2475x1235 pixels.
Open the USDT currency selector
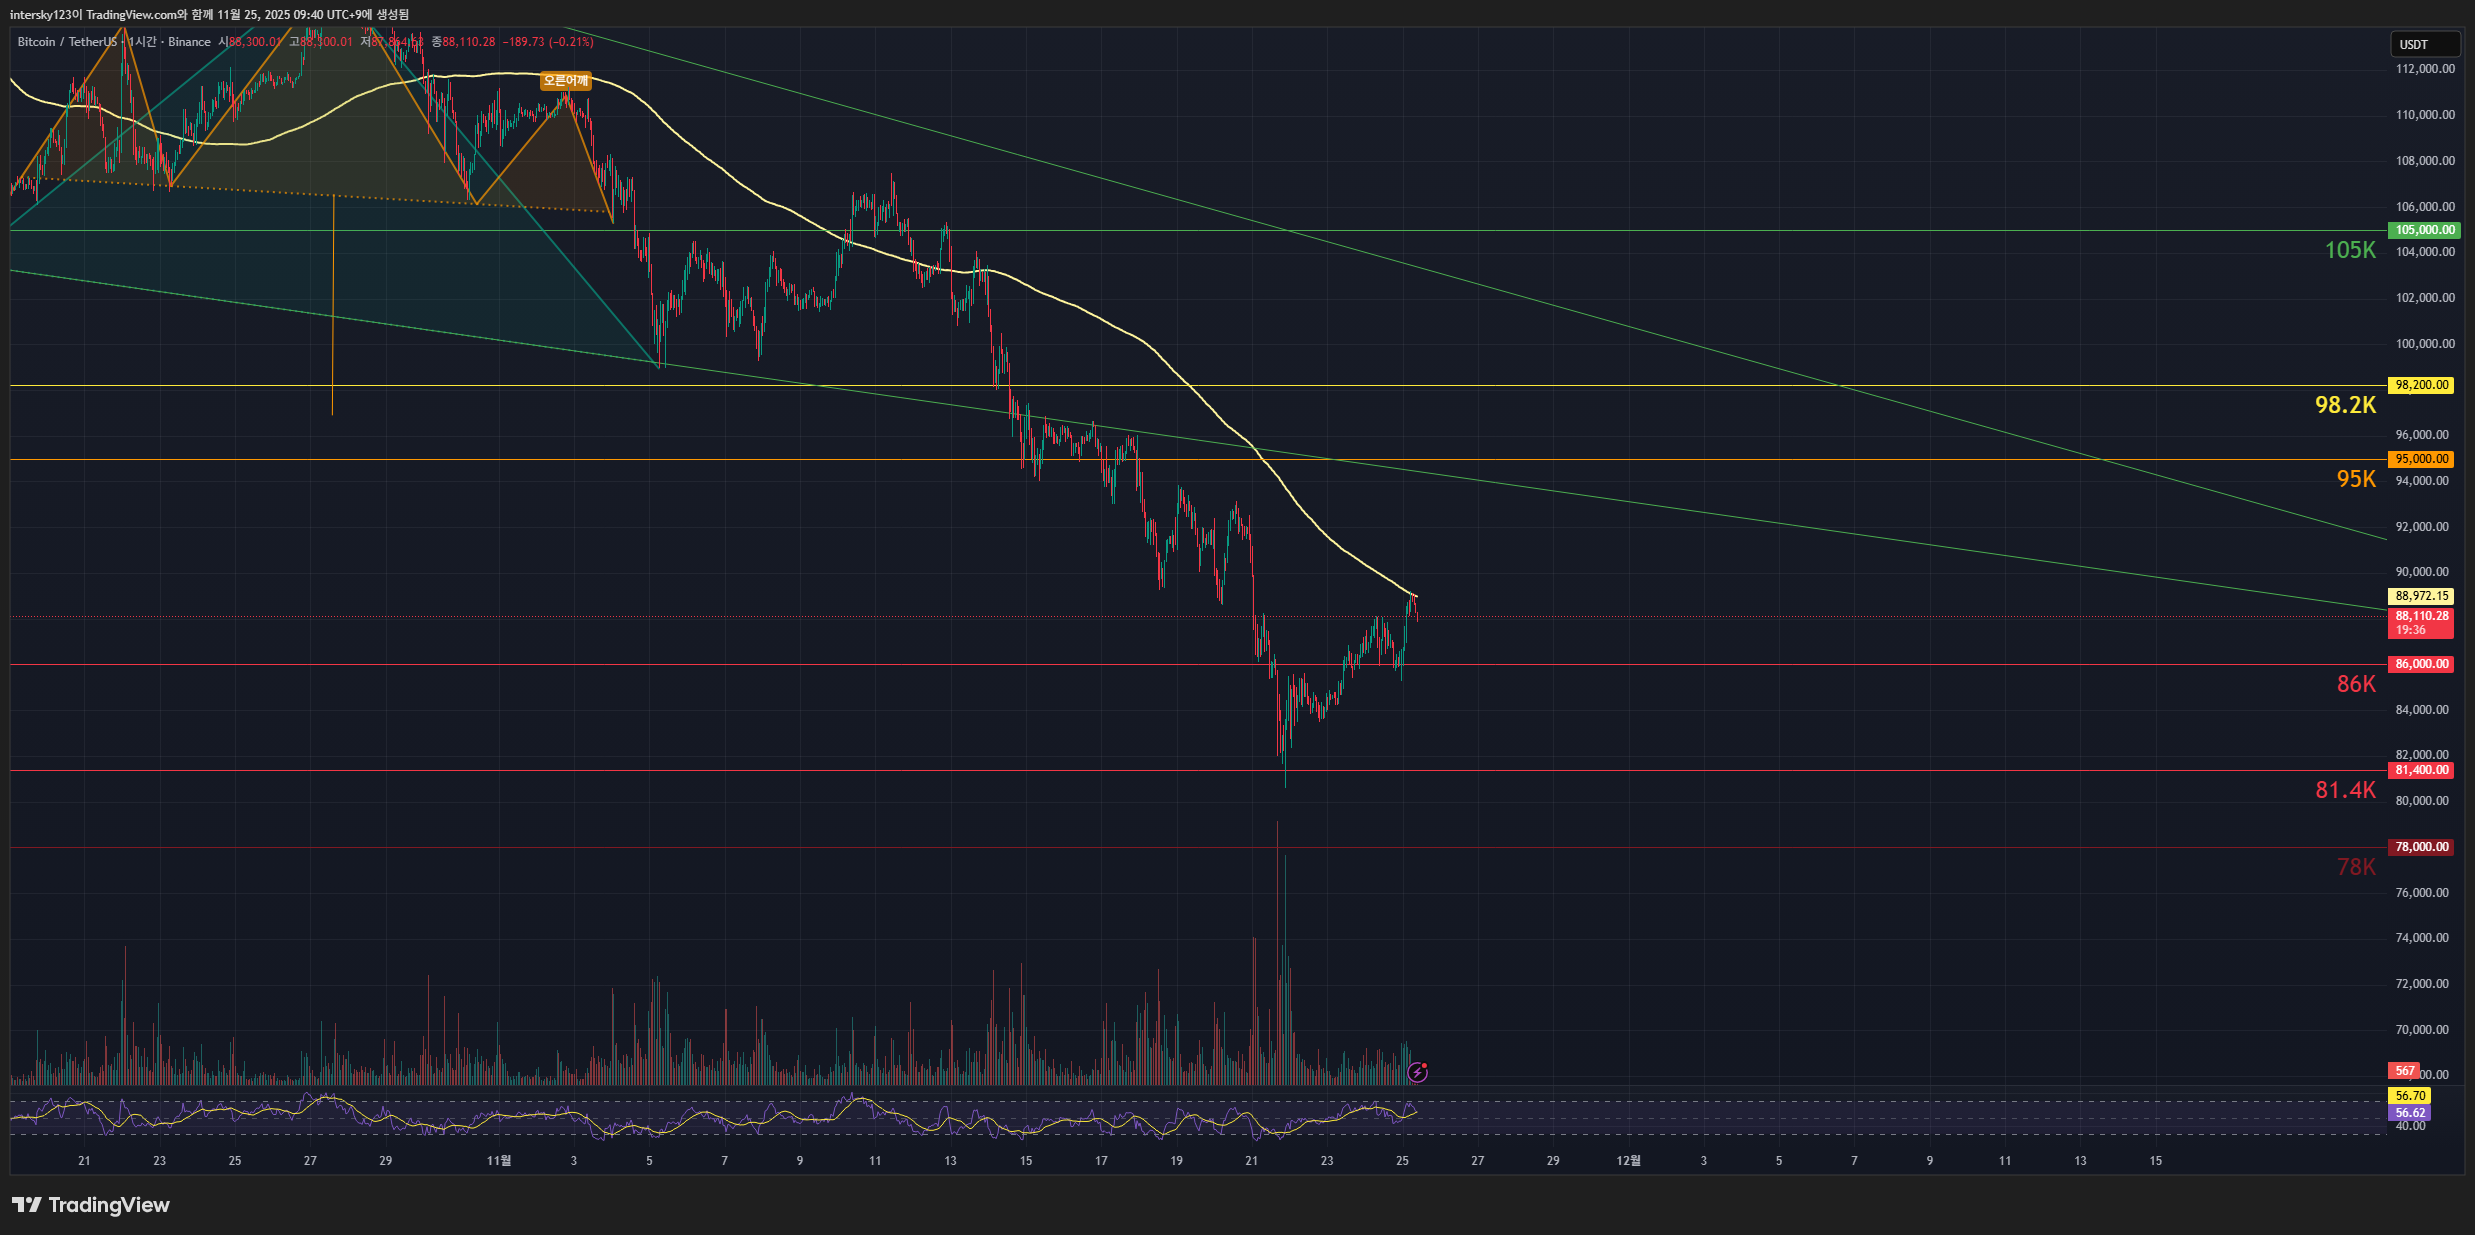[2423, 44]
